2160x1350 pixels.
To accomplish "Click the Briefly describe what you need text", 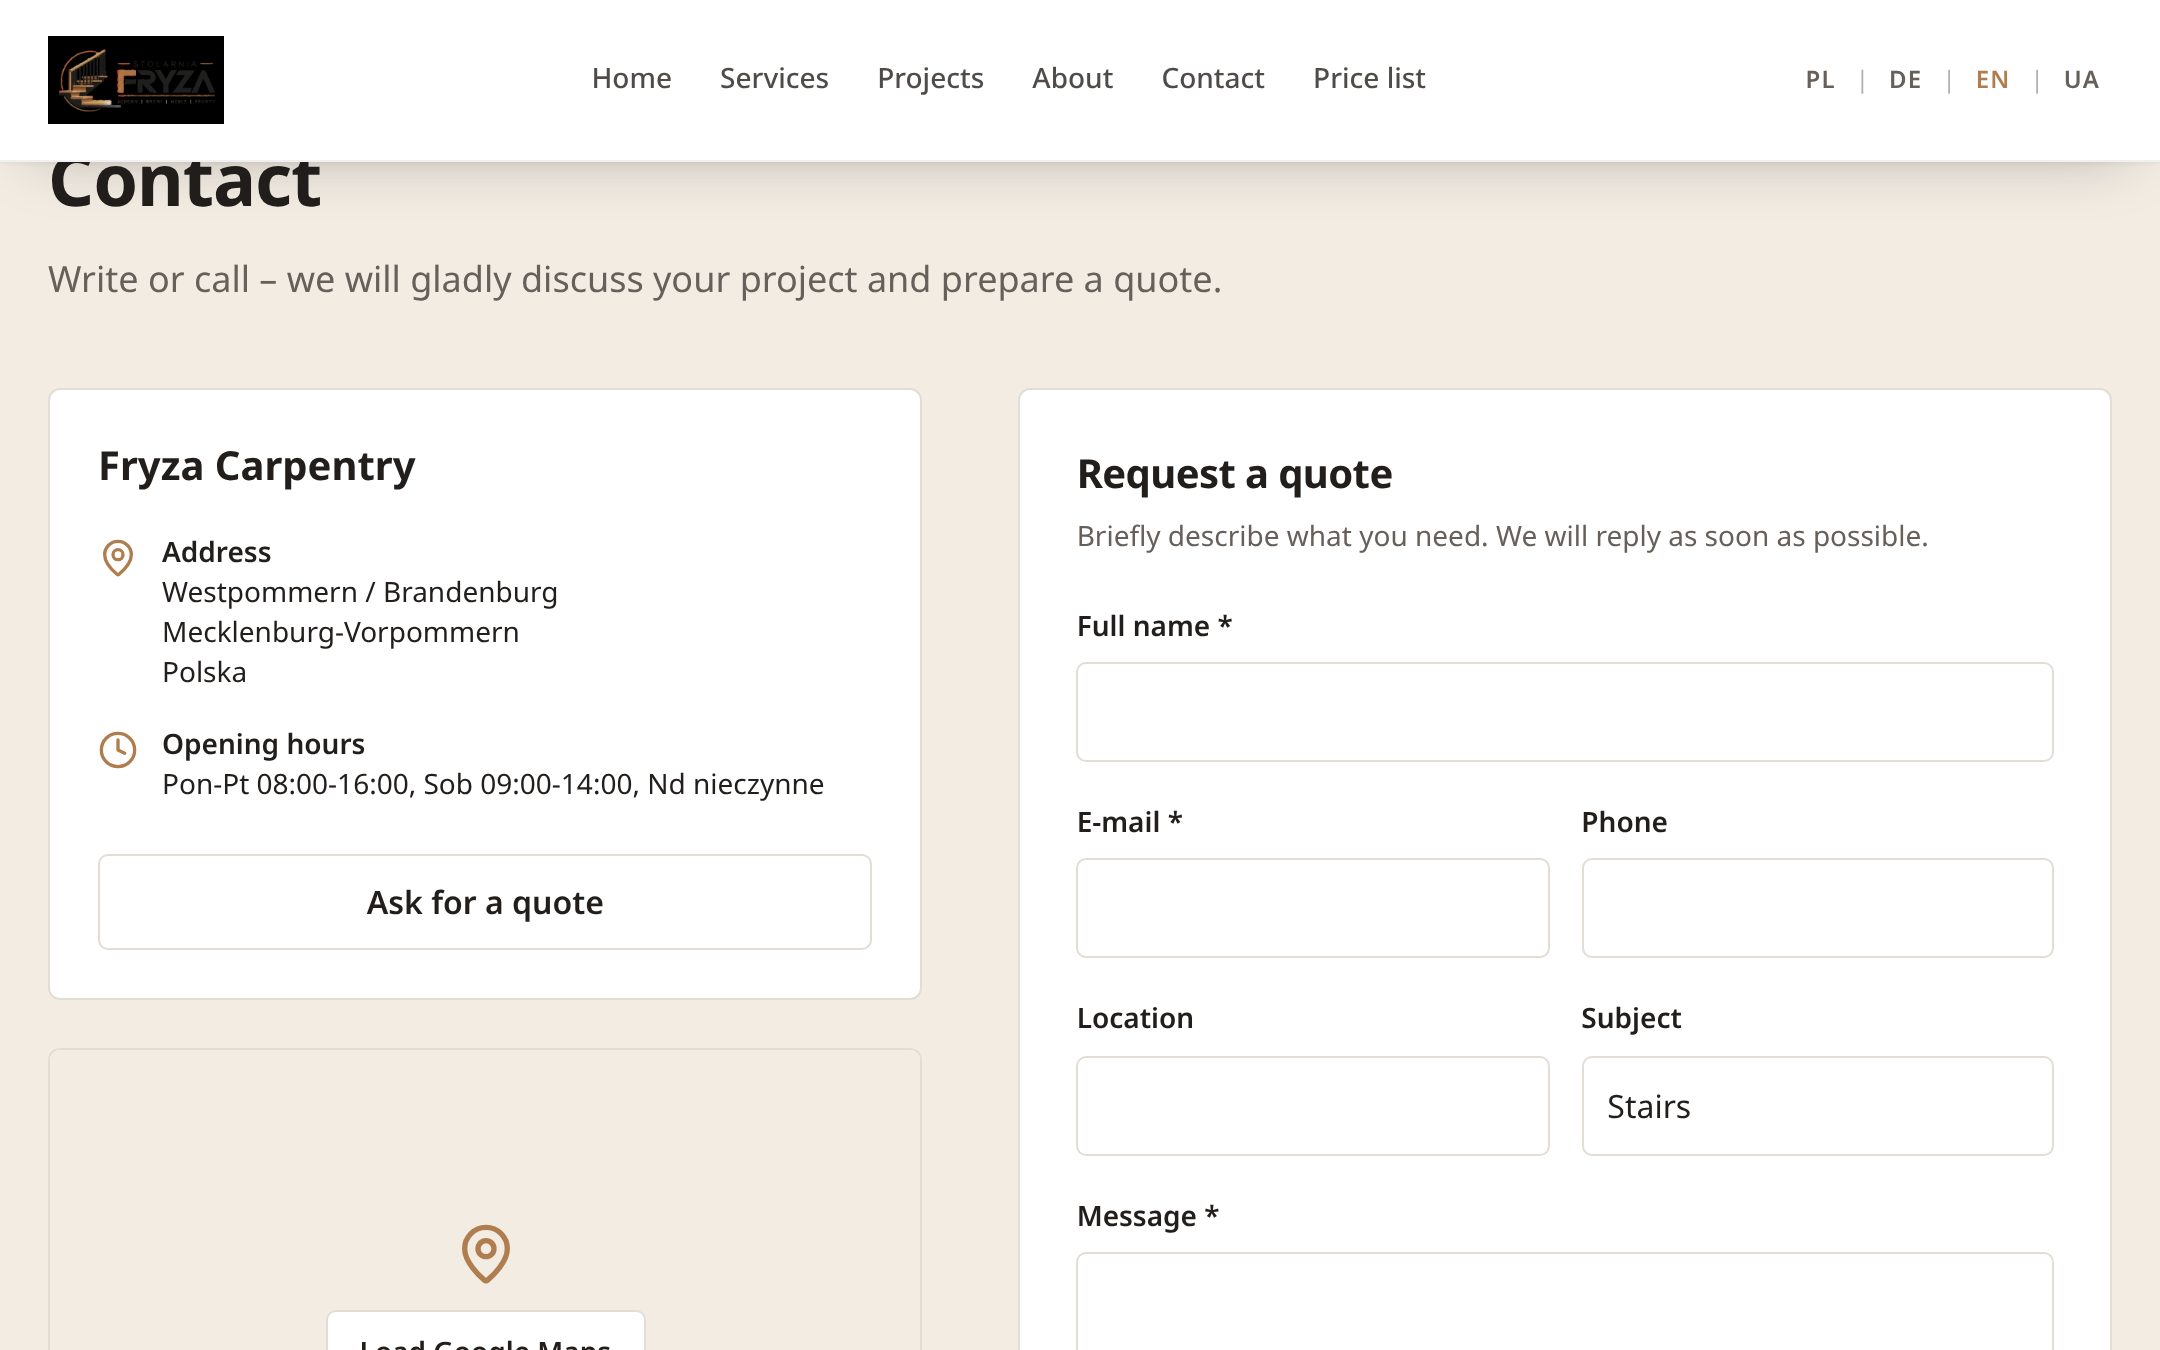I will (1502, 537).
